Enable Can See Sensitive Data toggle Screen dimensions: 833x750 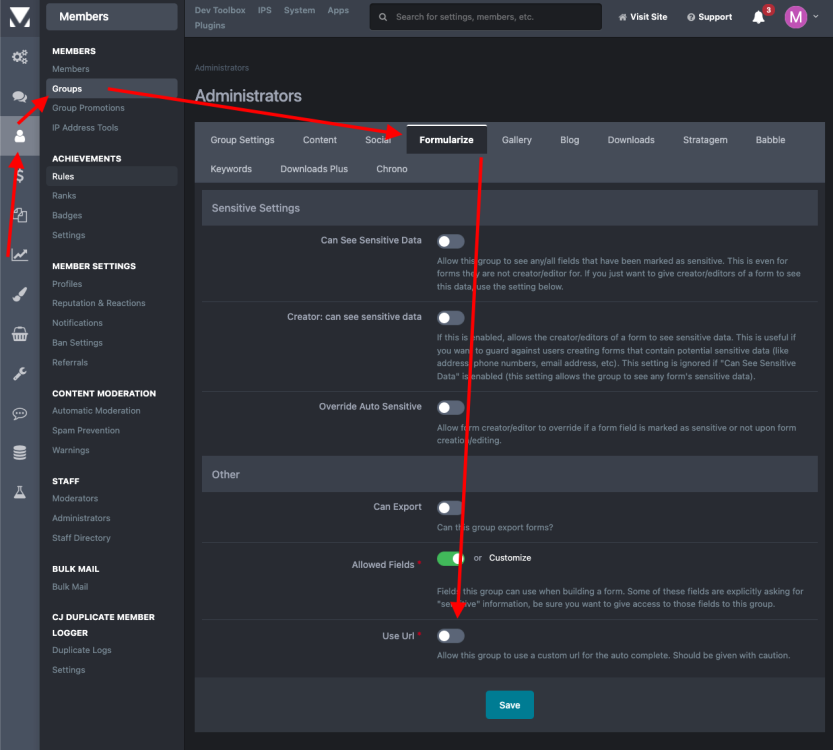tap(450, 241)
